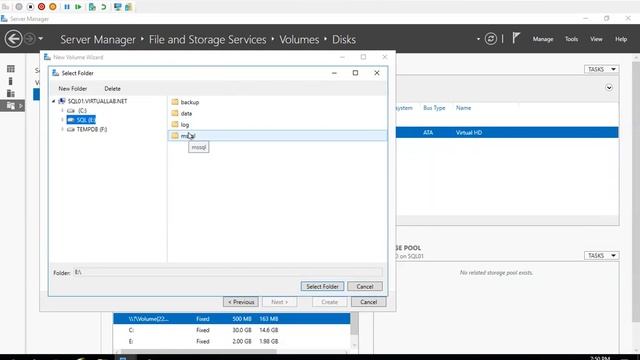This screenshot has height=360, width=640.
Task: Pause the virtual machine
Action: (x=67, y=7)
